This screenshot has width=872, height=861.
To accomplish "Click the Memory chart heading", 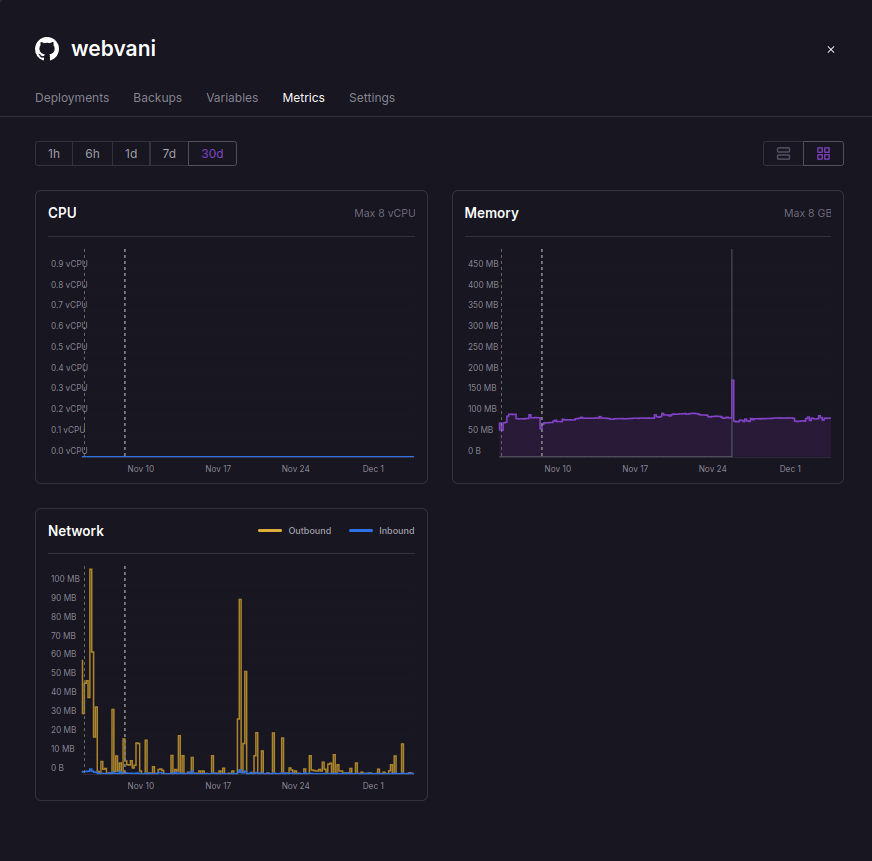I will [x=492, y=213].
